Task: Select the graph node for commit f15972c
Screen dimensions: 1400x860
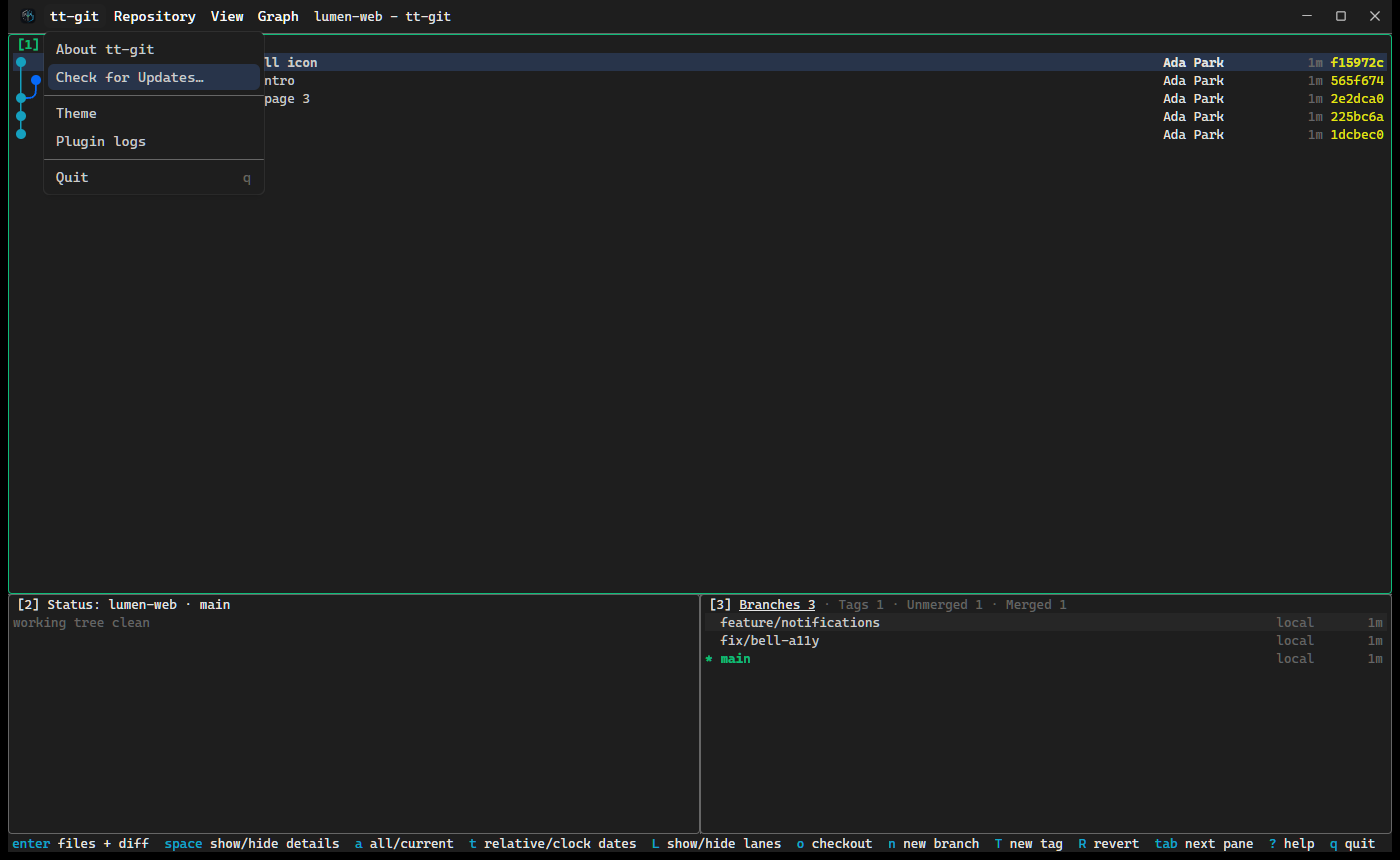Action: (21, 62)
